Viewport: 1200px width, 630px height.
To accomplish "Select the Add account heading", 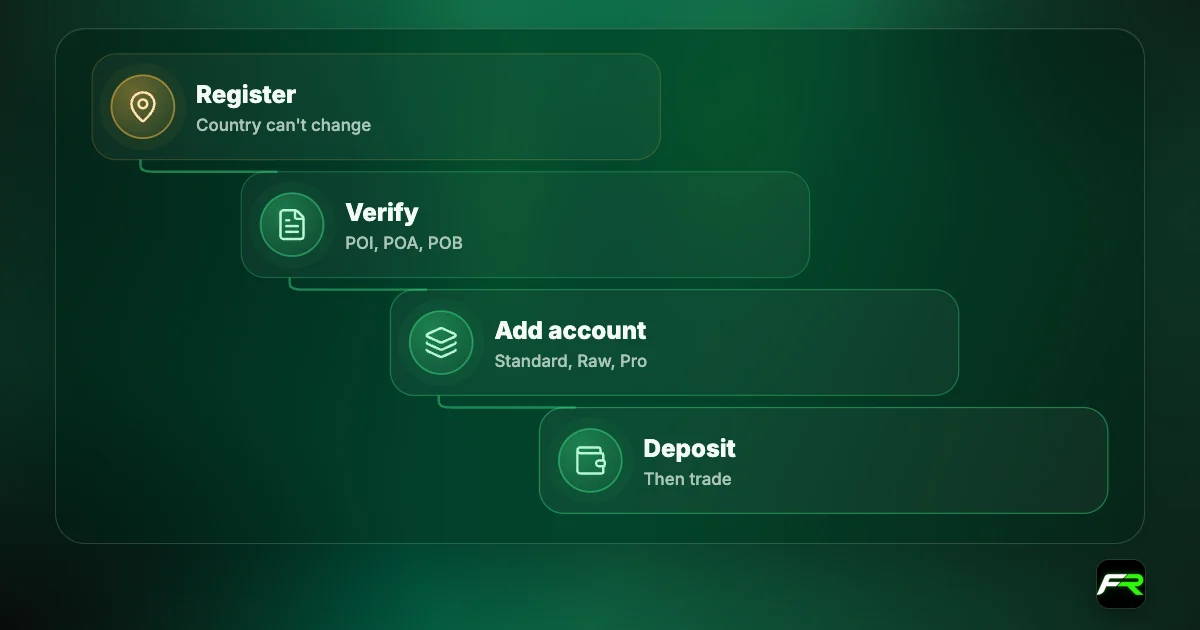I will pyautogui.click(x=570, y=330).
